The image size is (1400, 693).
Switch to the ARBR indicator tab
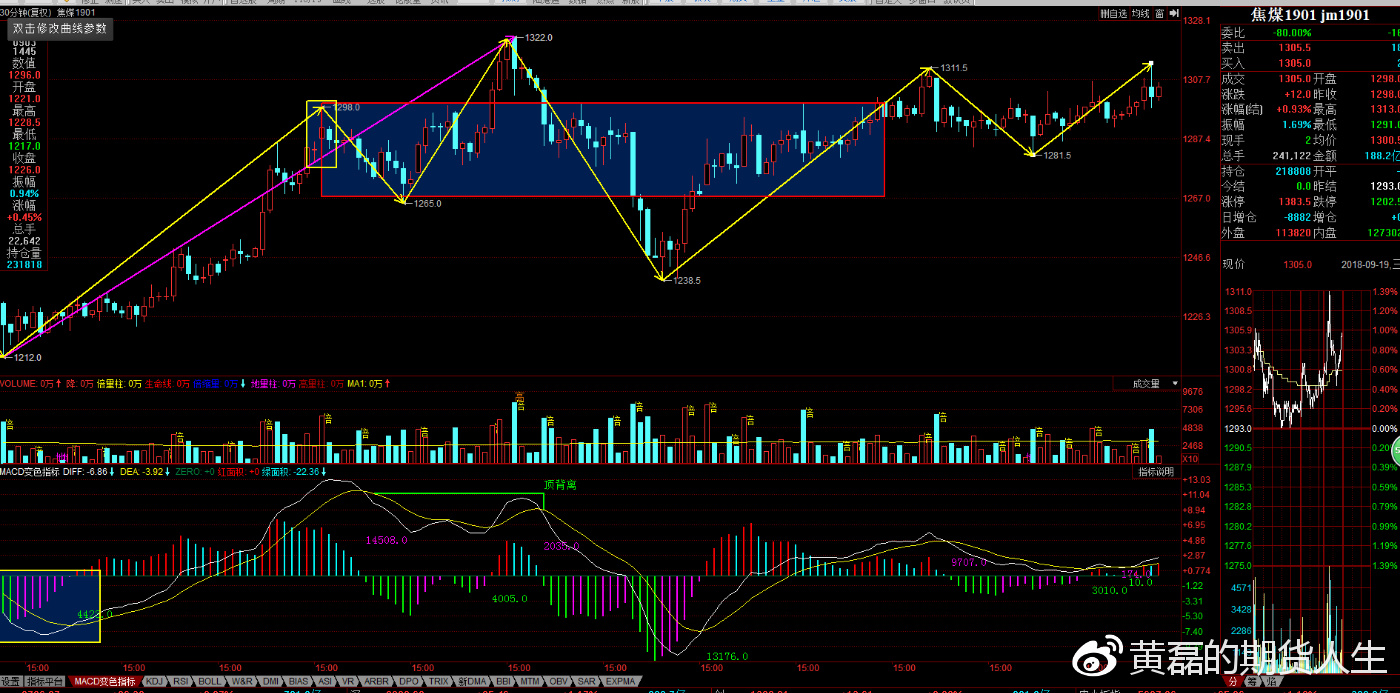point(376,682)
